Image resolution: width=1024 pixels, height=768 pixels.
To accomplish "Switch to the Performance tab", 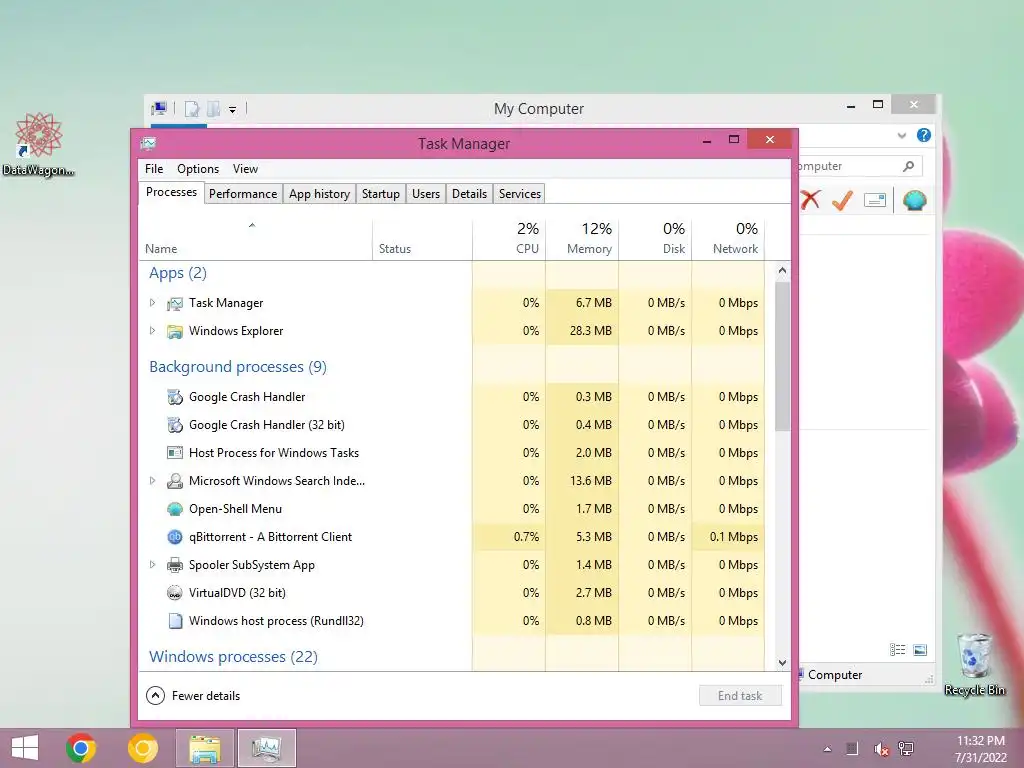I will pyautogui.click(x=243, y=194).
